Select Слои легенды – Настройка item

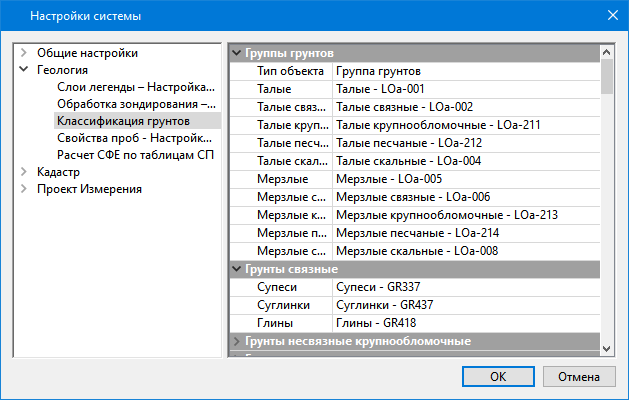tap(136, 87)
